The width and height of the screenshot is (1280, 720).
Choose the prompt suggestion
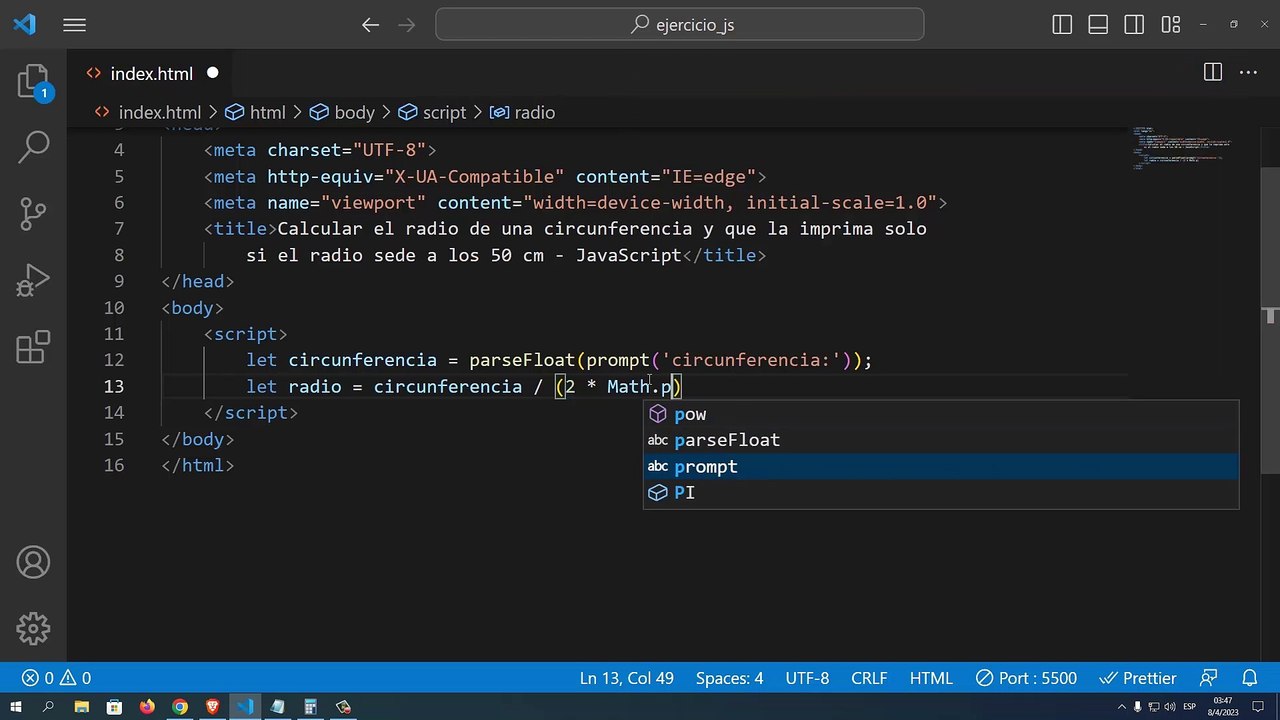point(941,466)
